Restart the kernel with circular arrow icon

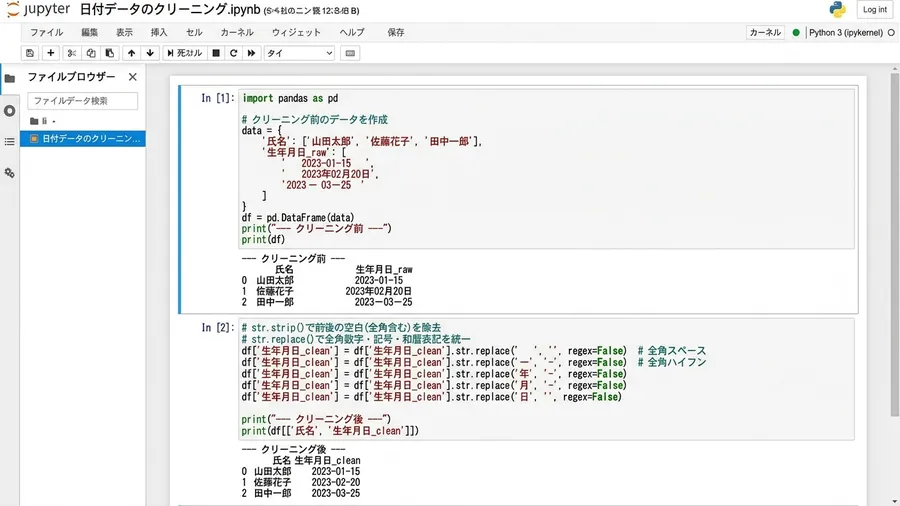[234, 53]
